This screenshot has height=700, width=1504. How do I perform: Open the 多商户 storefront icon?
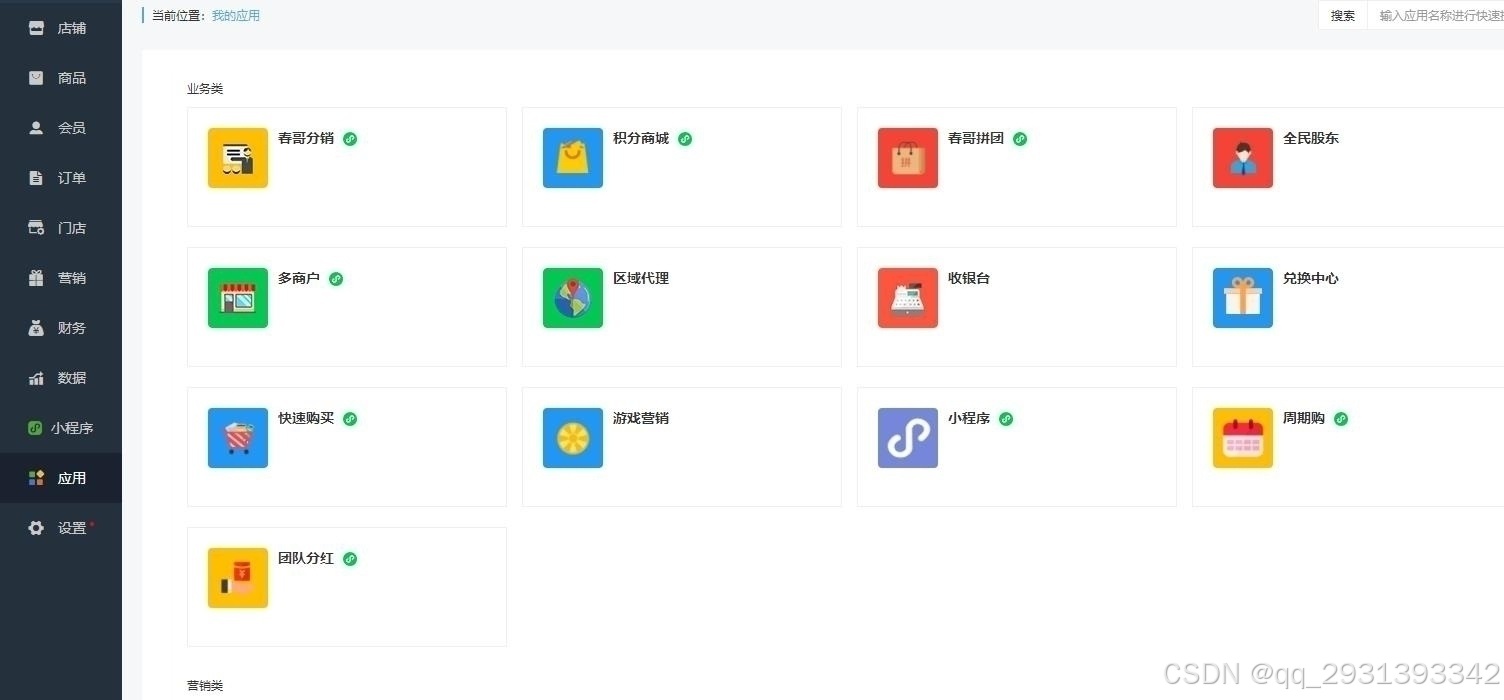coord(238,298)
